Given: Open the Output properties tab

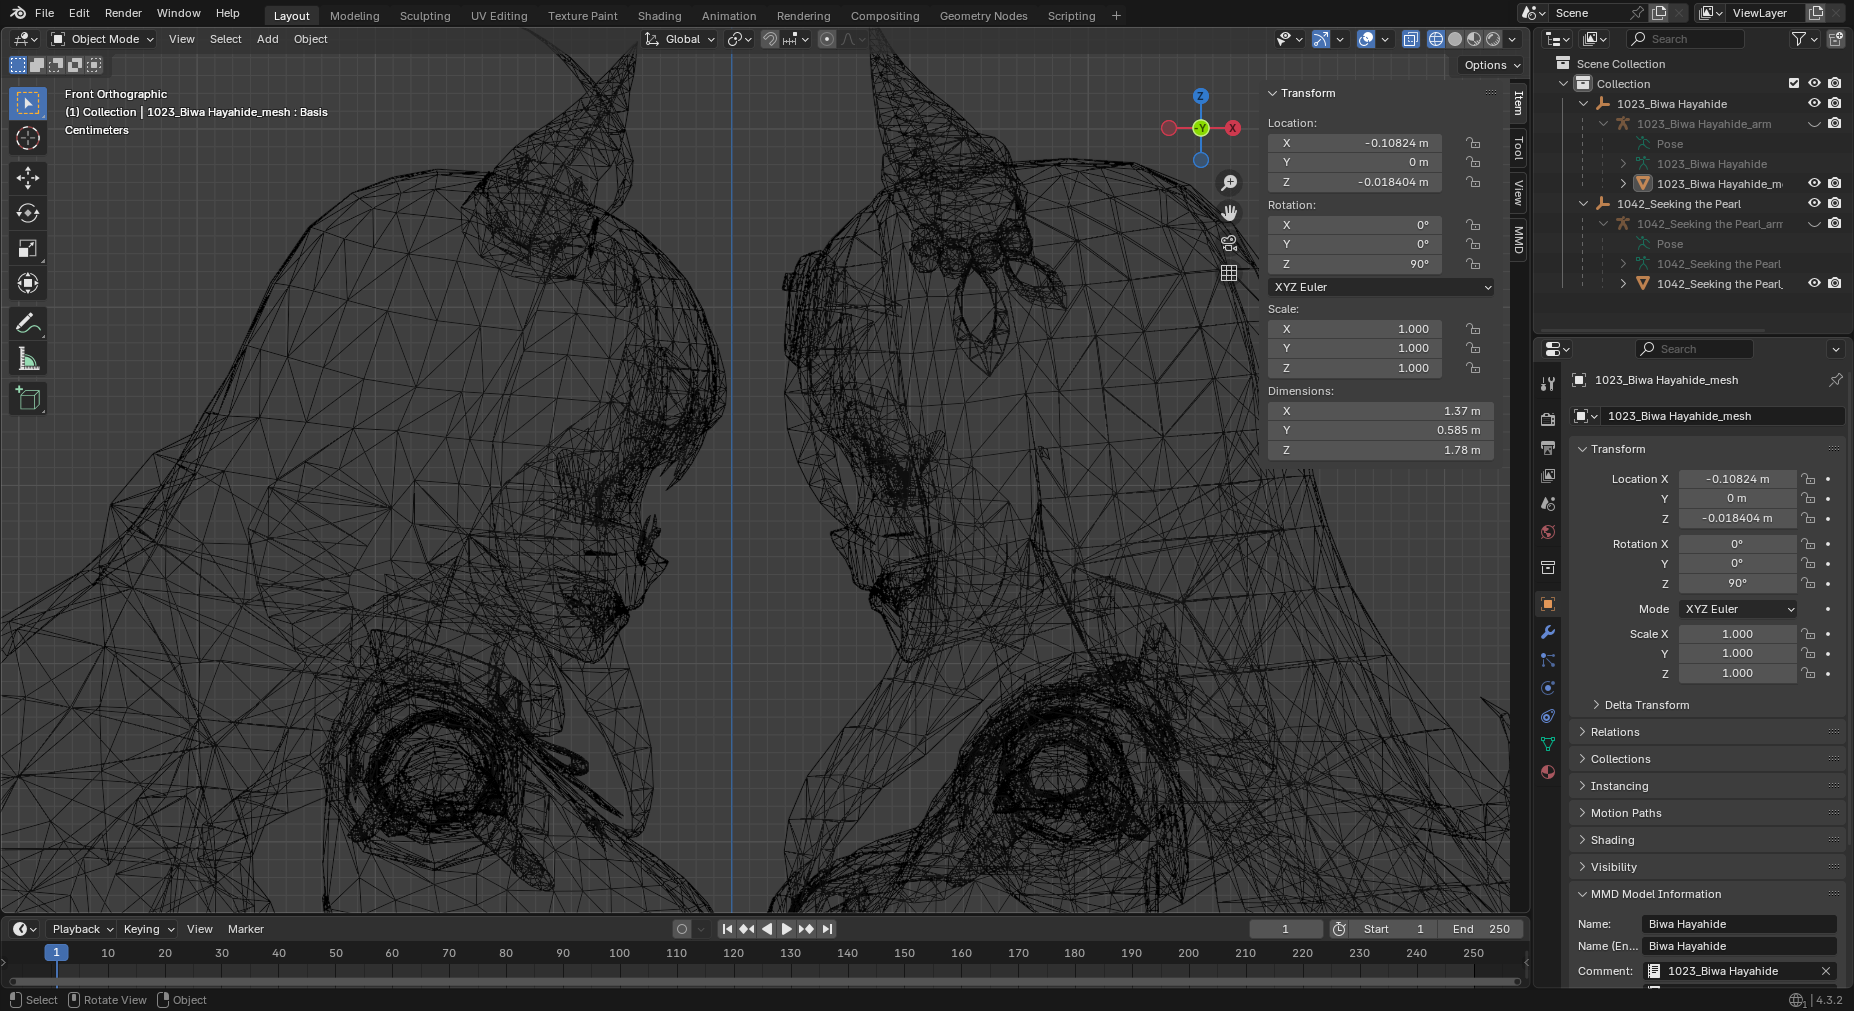Looking at the screenshot, I should pyautogui.click(x=1548, y=448).
